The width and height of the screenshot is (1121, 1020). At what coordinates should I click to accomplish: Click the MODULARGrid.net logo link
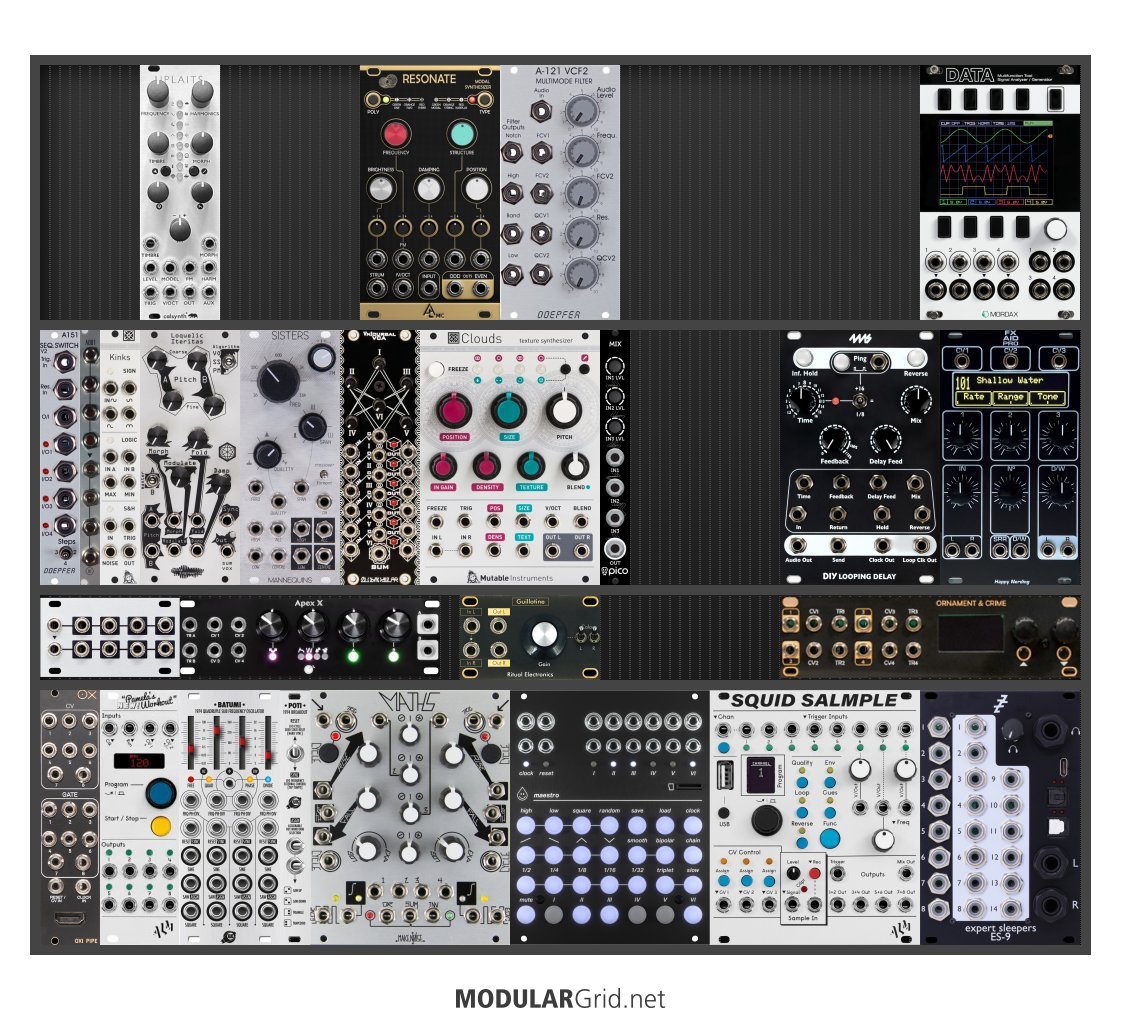point(560,999)
